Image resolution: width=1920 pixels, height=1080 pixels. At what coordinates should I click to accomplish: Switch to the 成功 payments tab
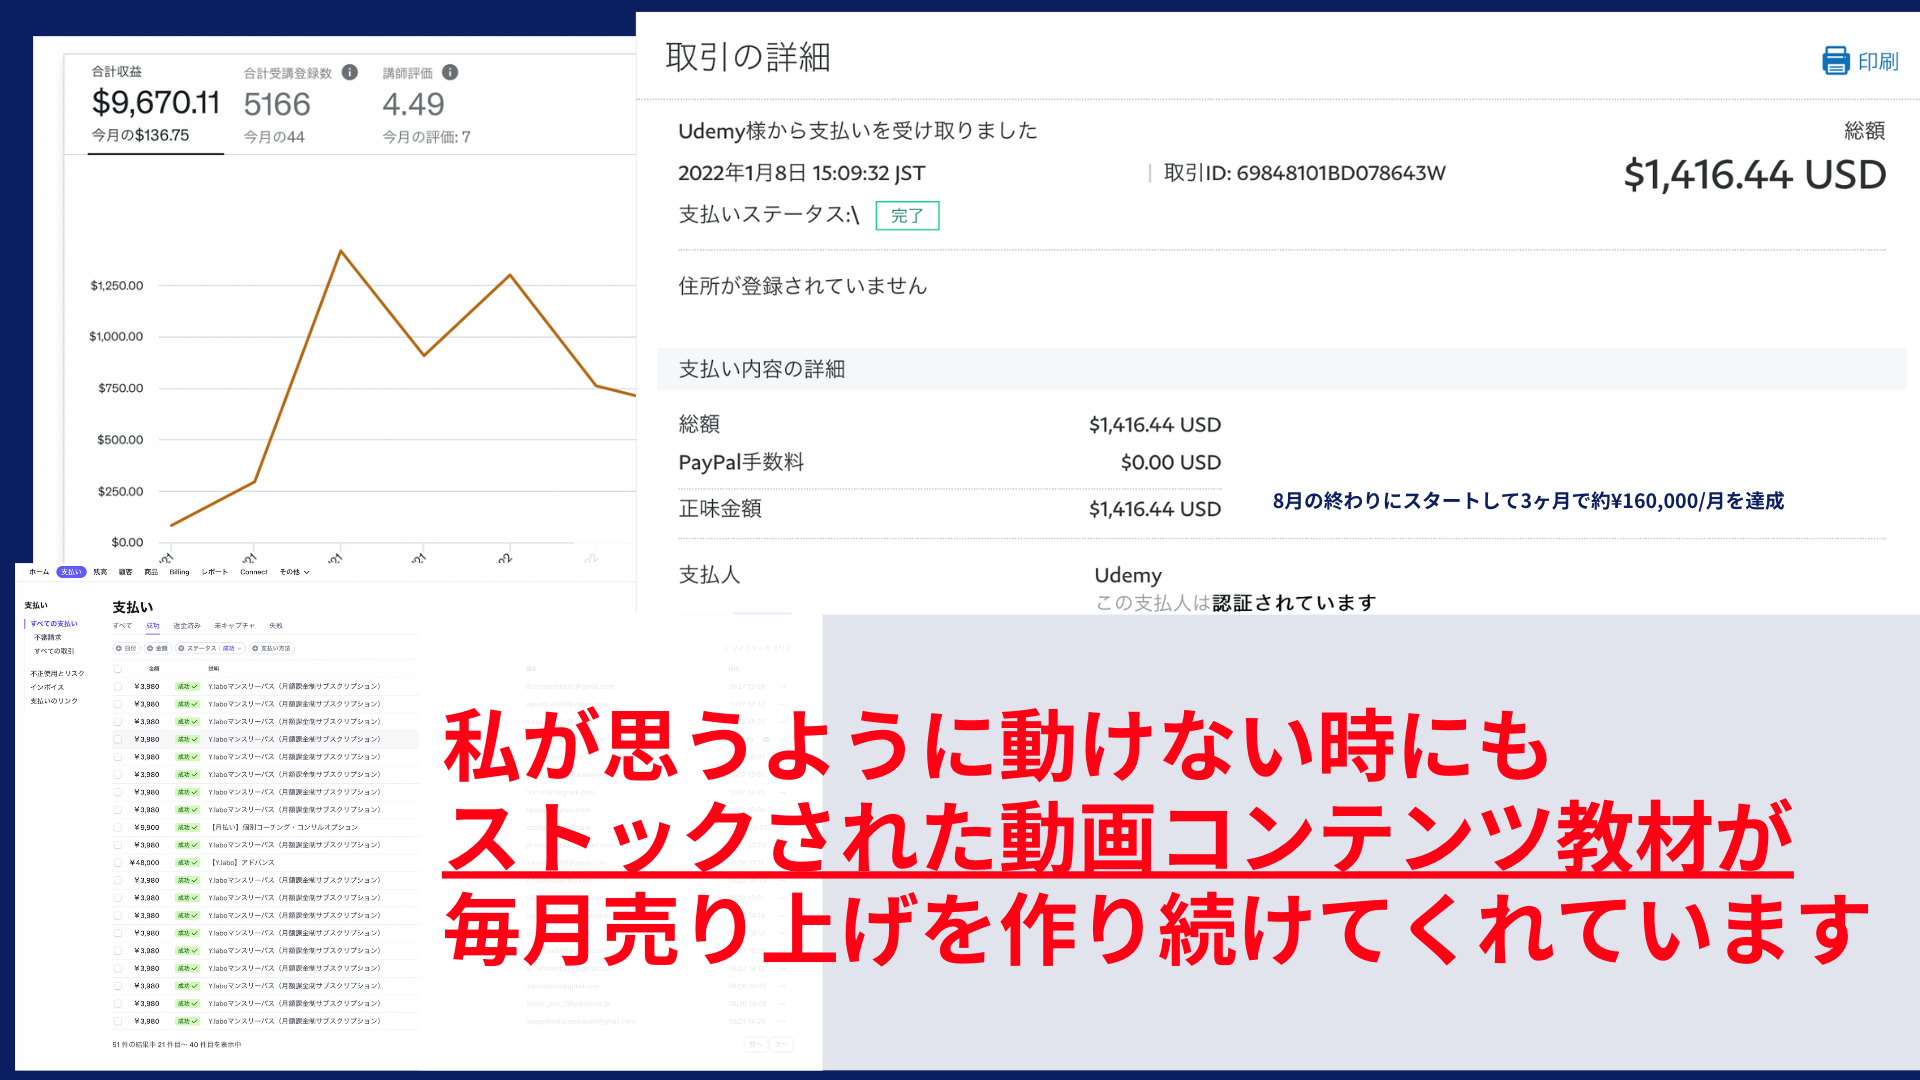click(153, 625)
